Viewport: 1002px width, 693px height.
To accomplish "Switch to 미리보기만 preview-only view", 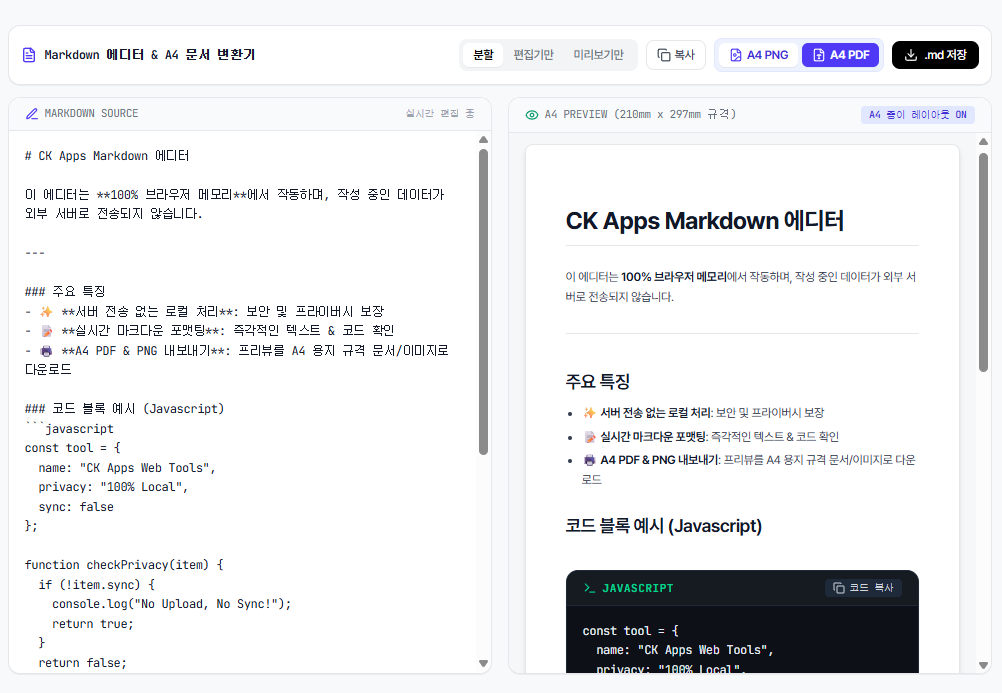I will pos(598,55).
